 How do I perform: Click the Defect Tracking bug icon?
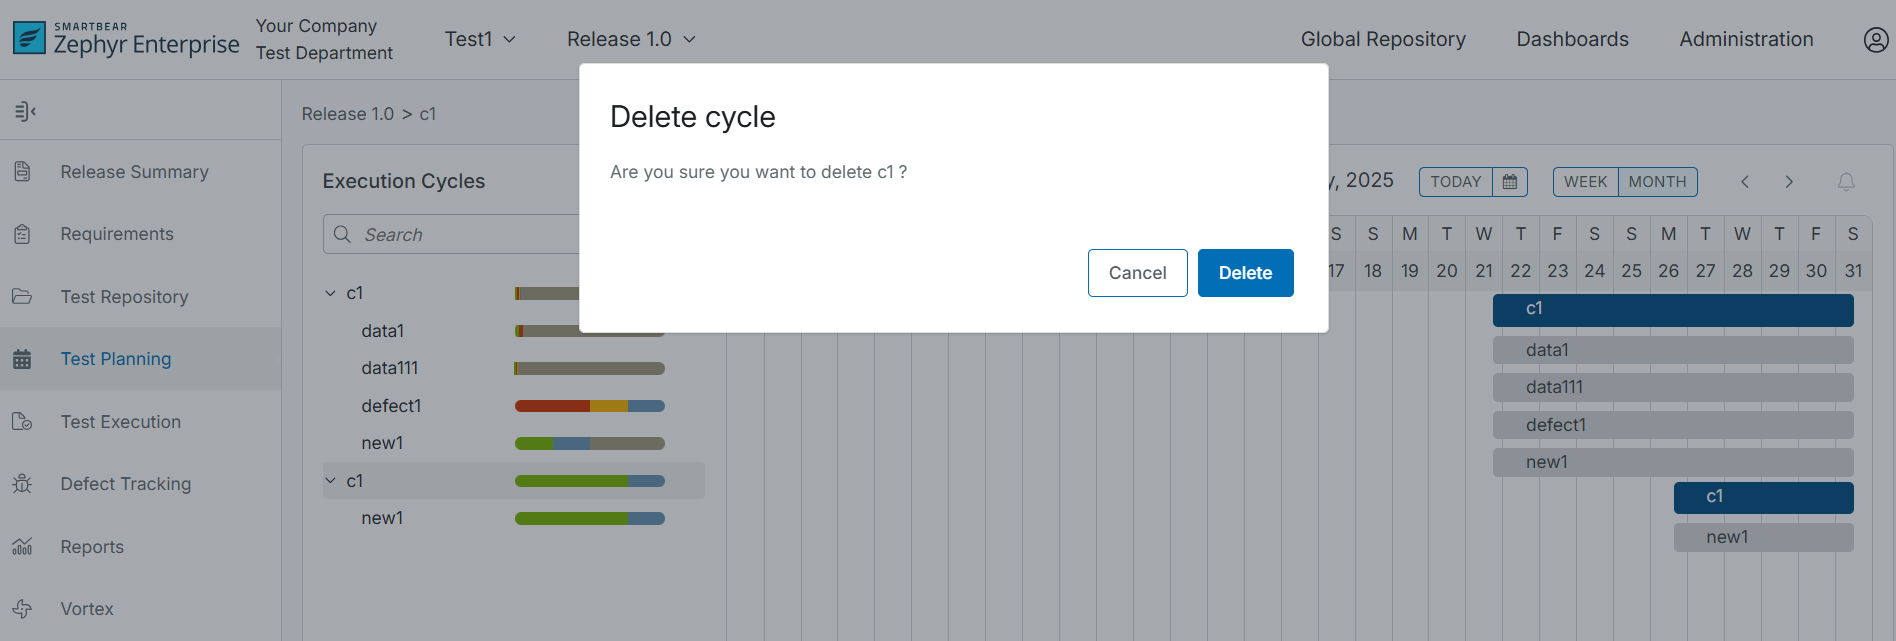22,484
